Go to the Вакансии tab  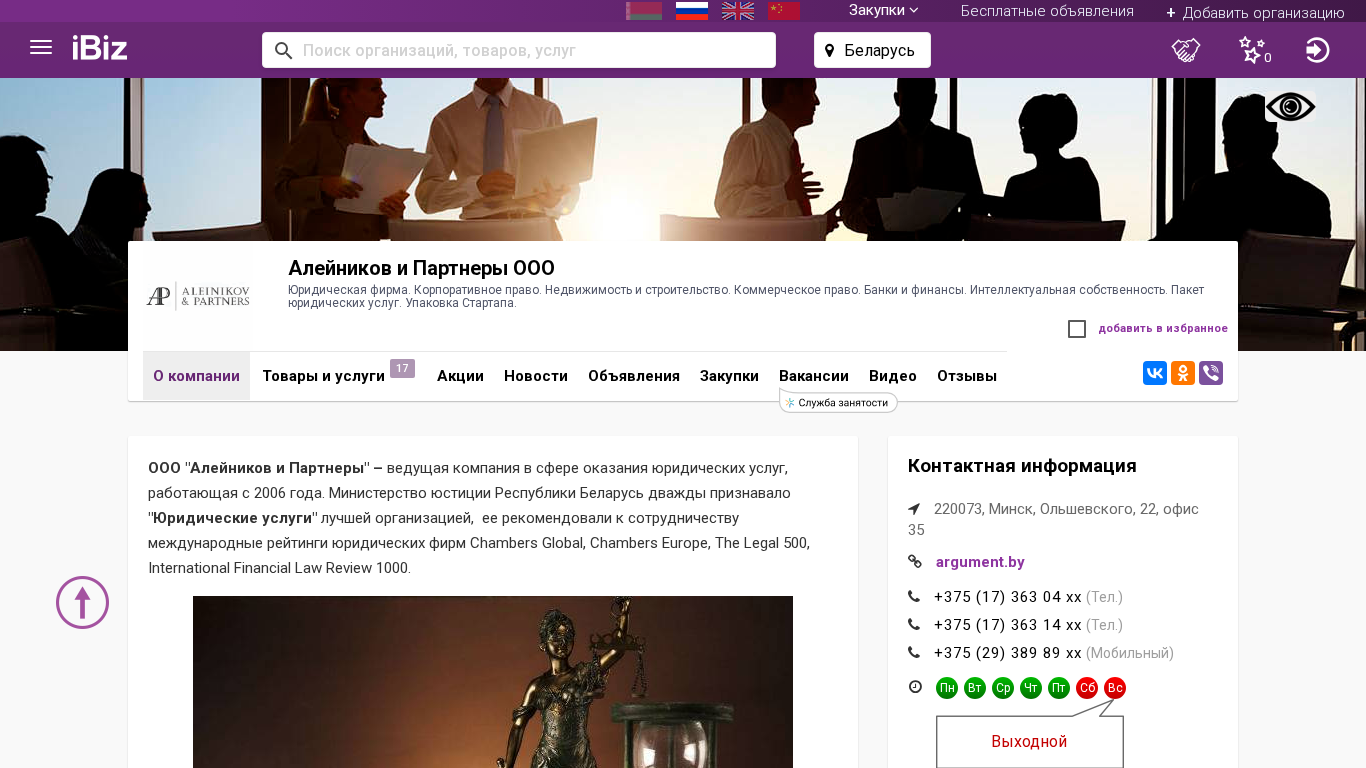pyautogui.click(x=814, y=376)
